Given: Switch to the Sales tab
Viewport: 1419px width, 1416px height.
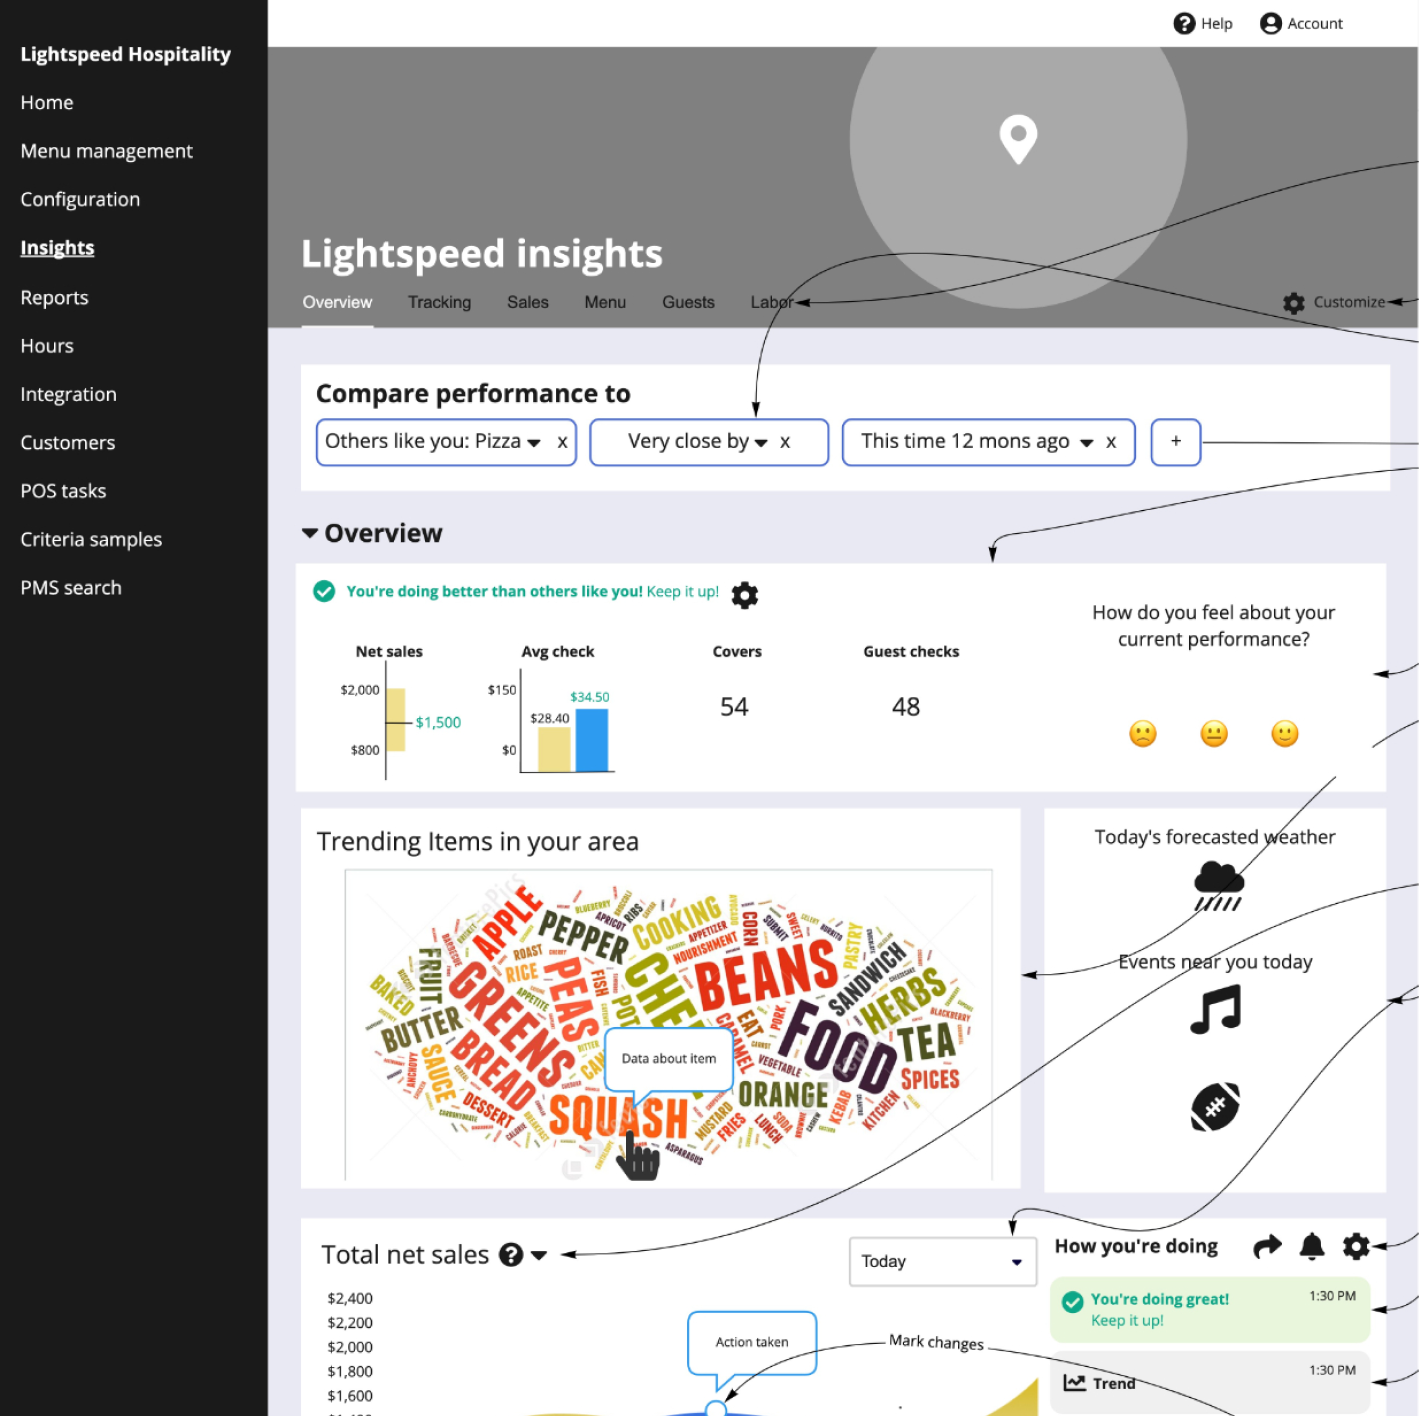Looking at the screenshot, I should pos(528,302).
